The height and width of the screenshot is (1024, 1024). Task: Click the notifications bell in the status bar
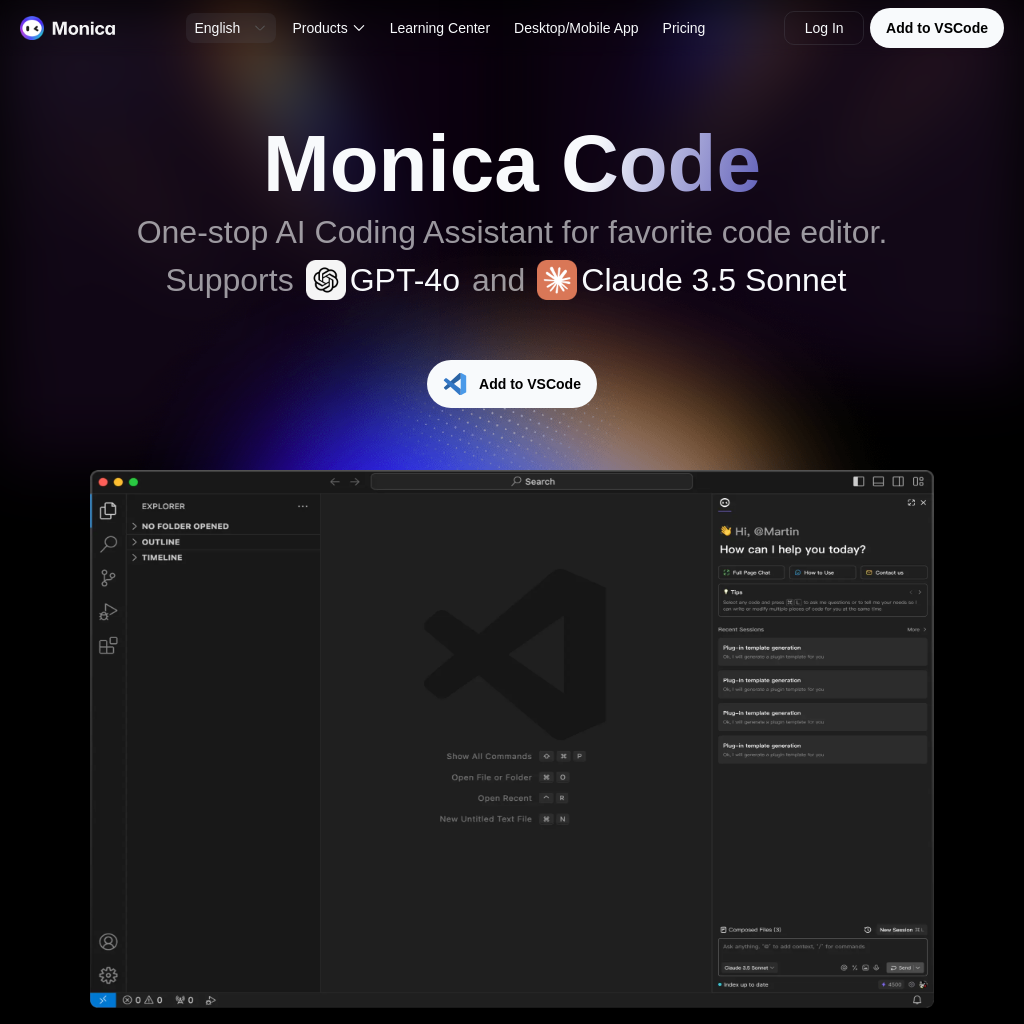pyautogui.click(x=917, y=1000)
